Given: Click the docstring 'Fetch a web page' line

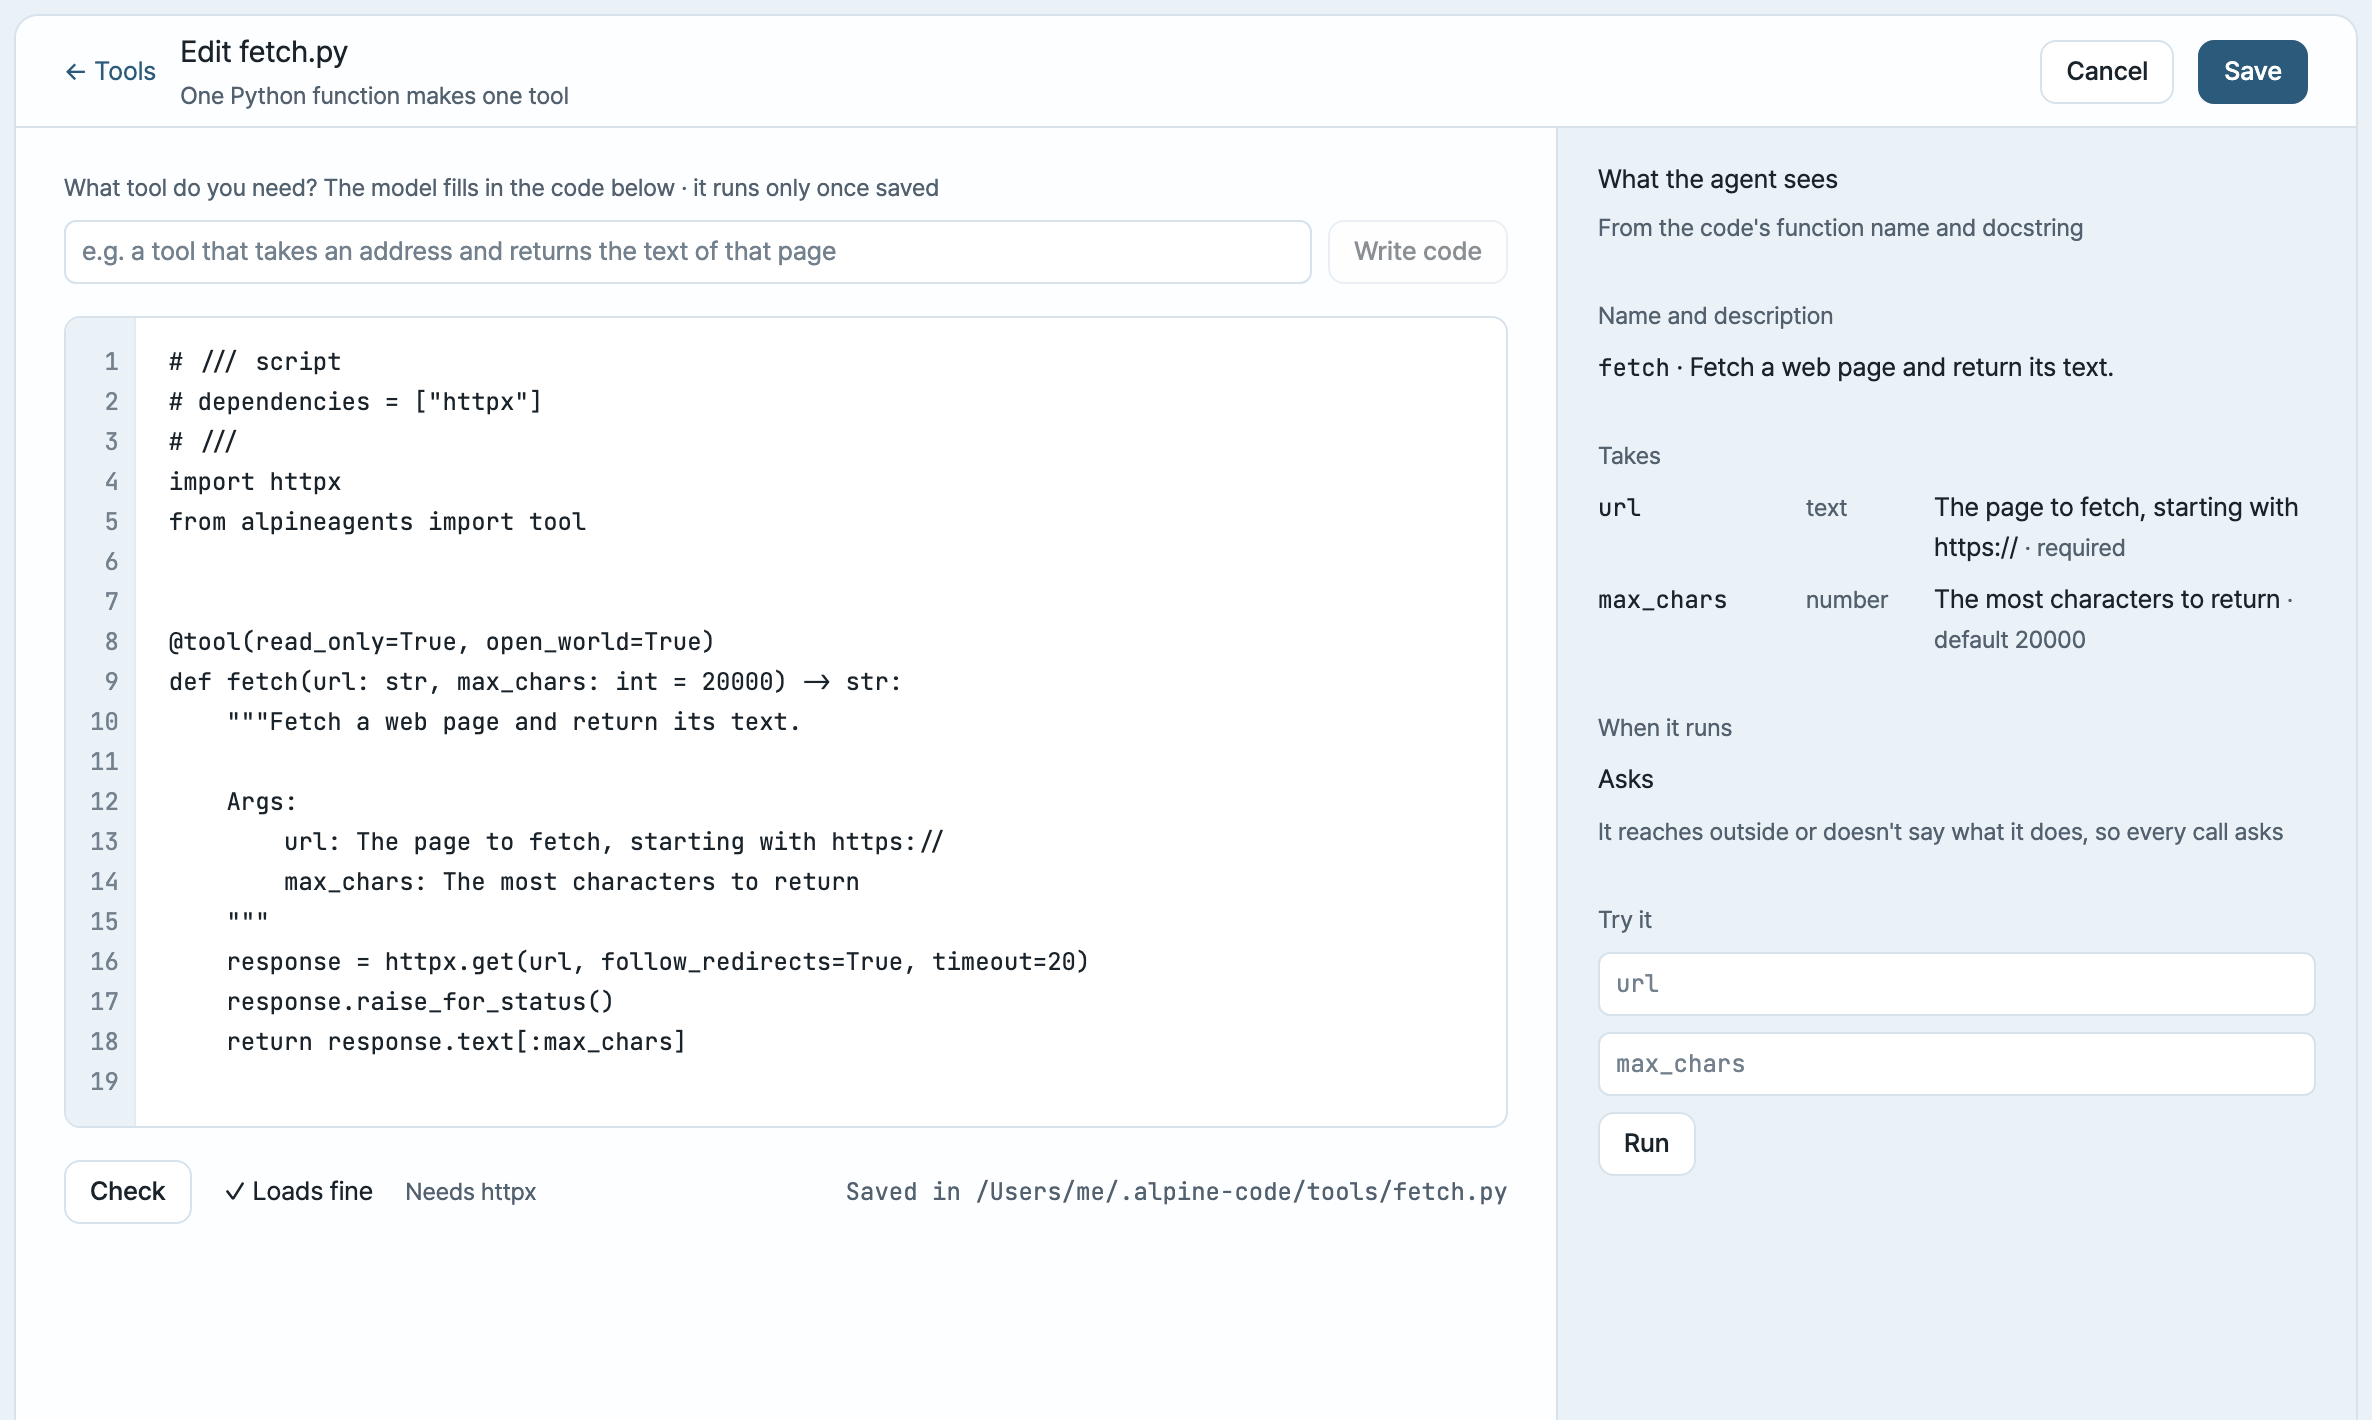Looking at the screenshot, I should tap(513, 722).
